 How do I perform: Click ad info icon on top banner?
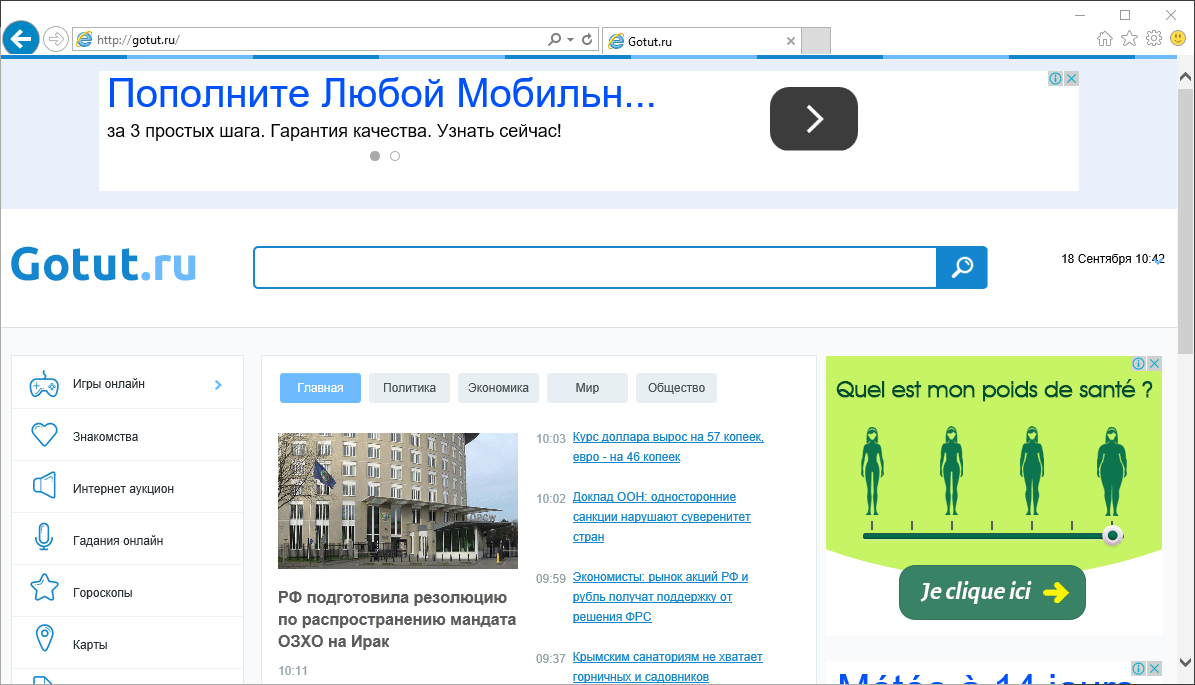coord(1056,78)
